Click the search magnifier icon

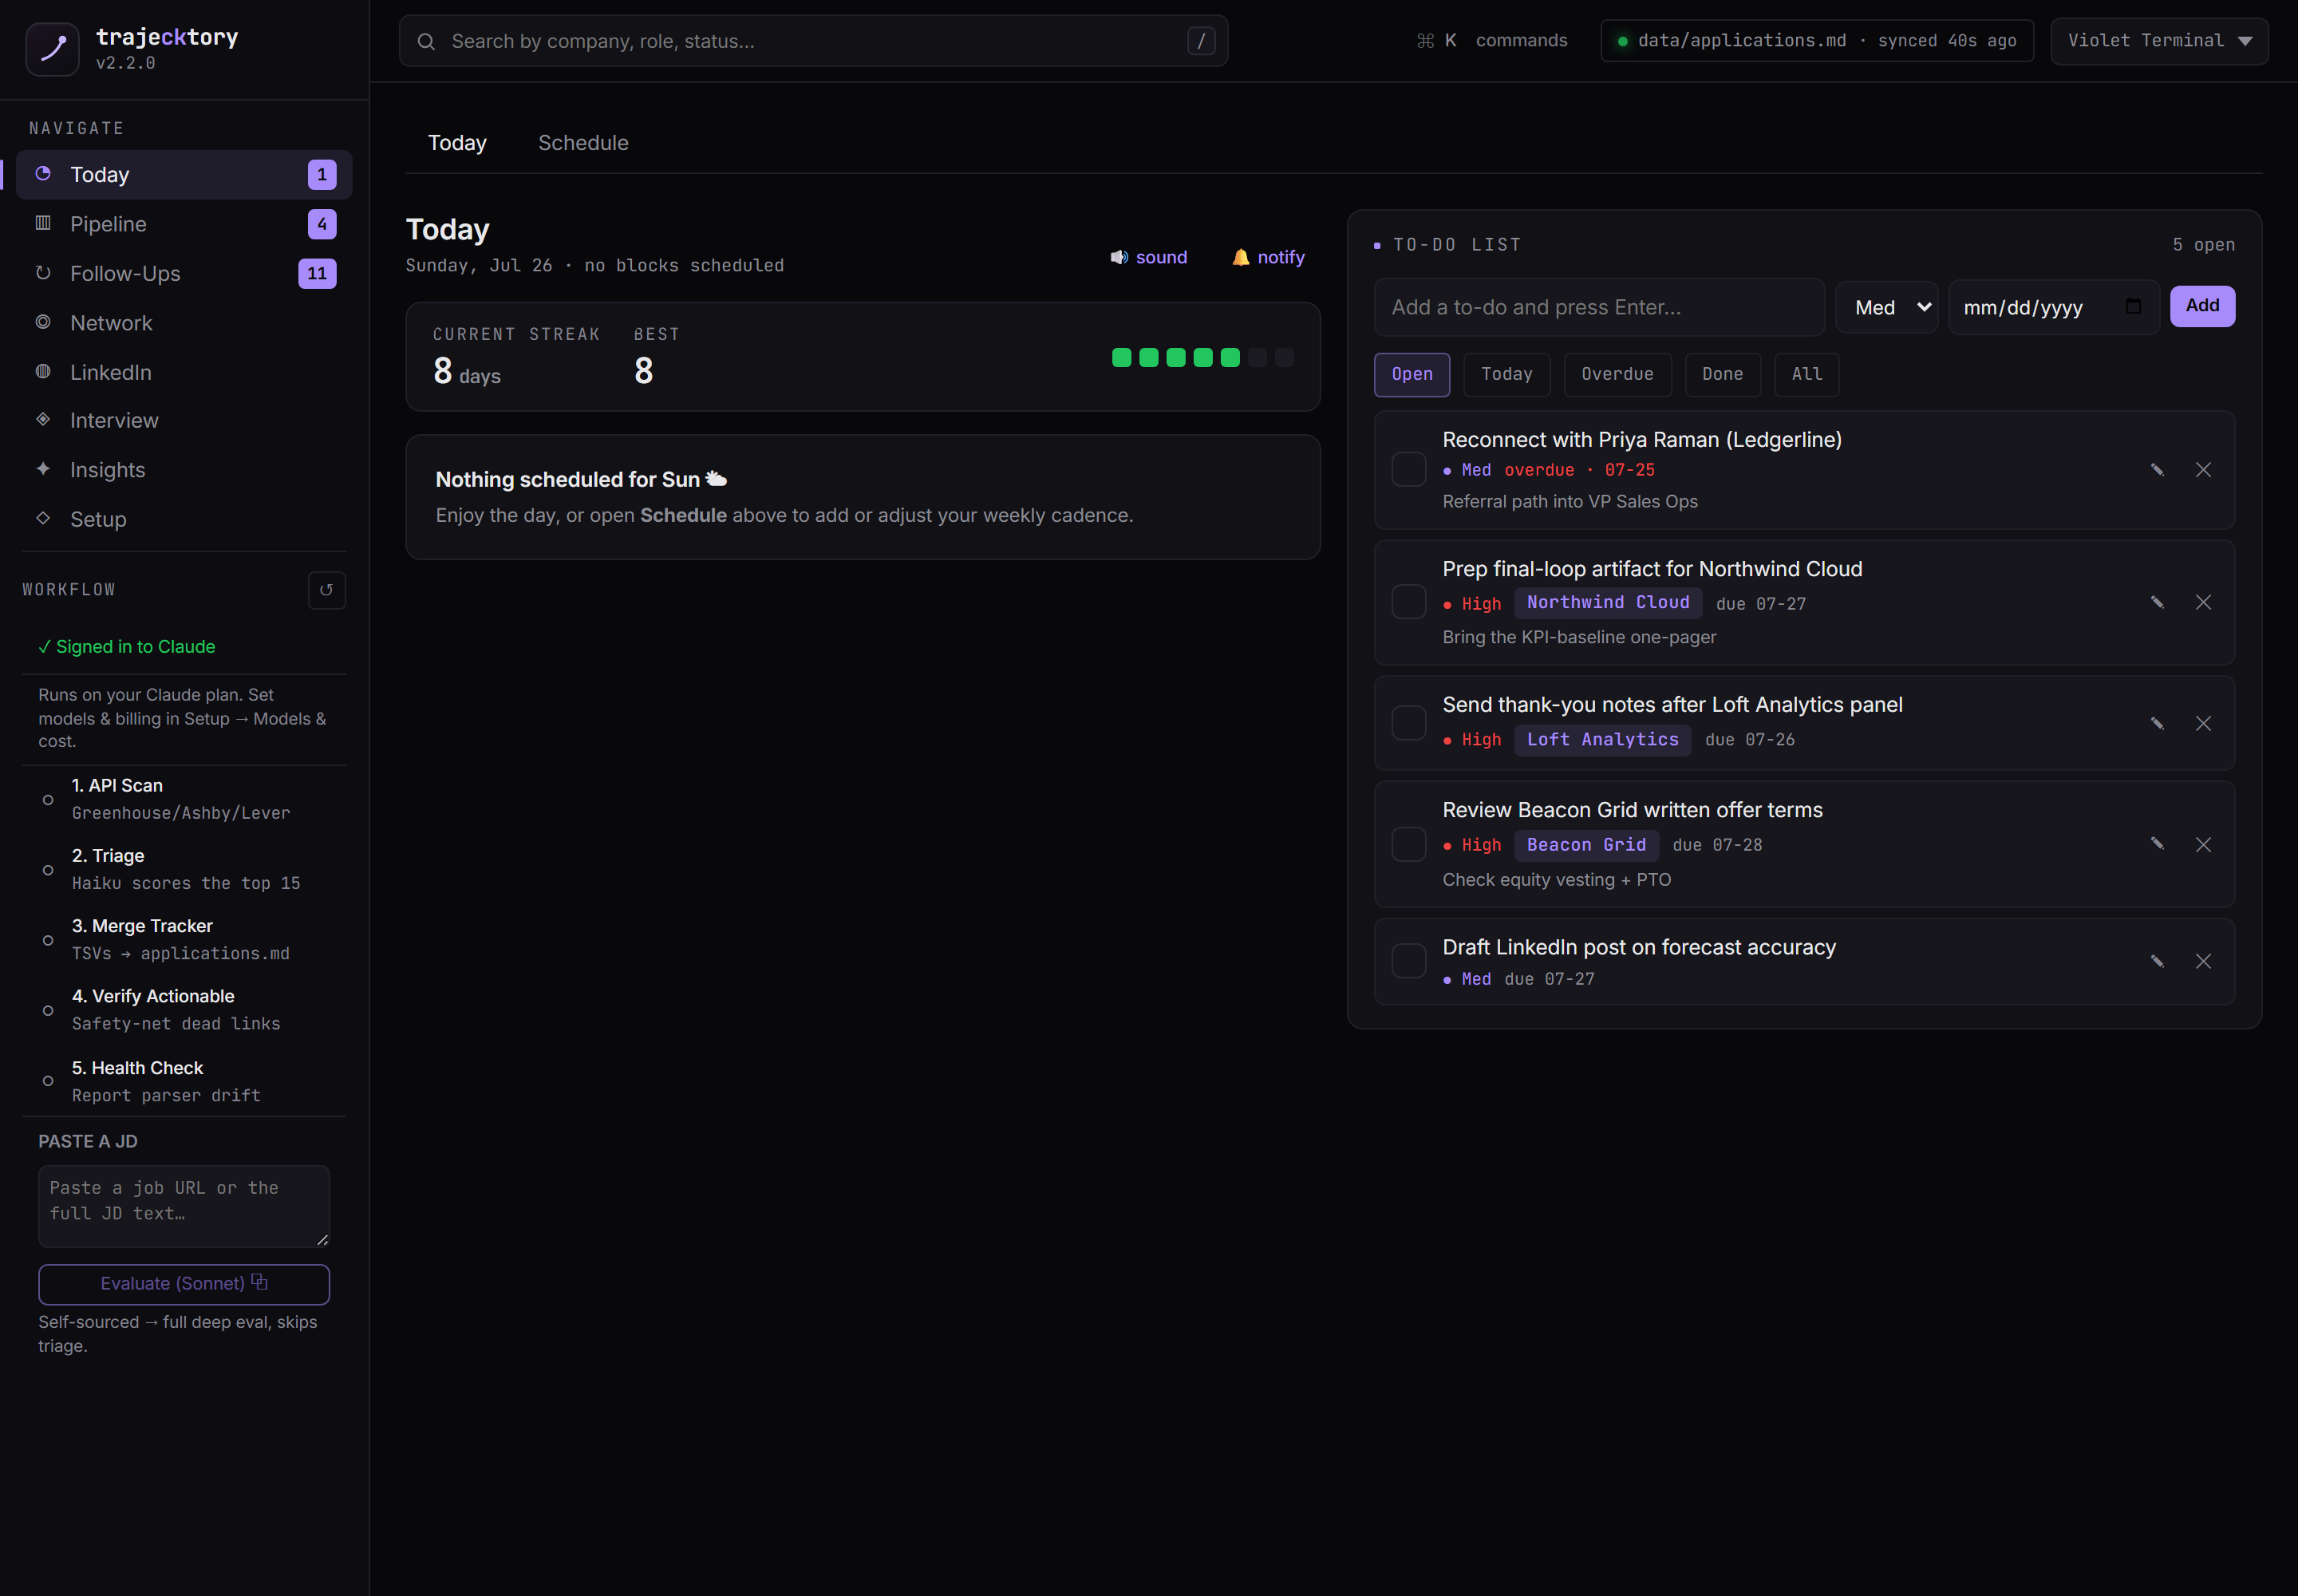pyautogui.click(x=426, y=41)
